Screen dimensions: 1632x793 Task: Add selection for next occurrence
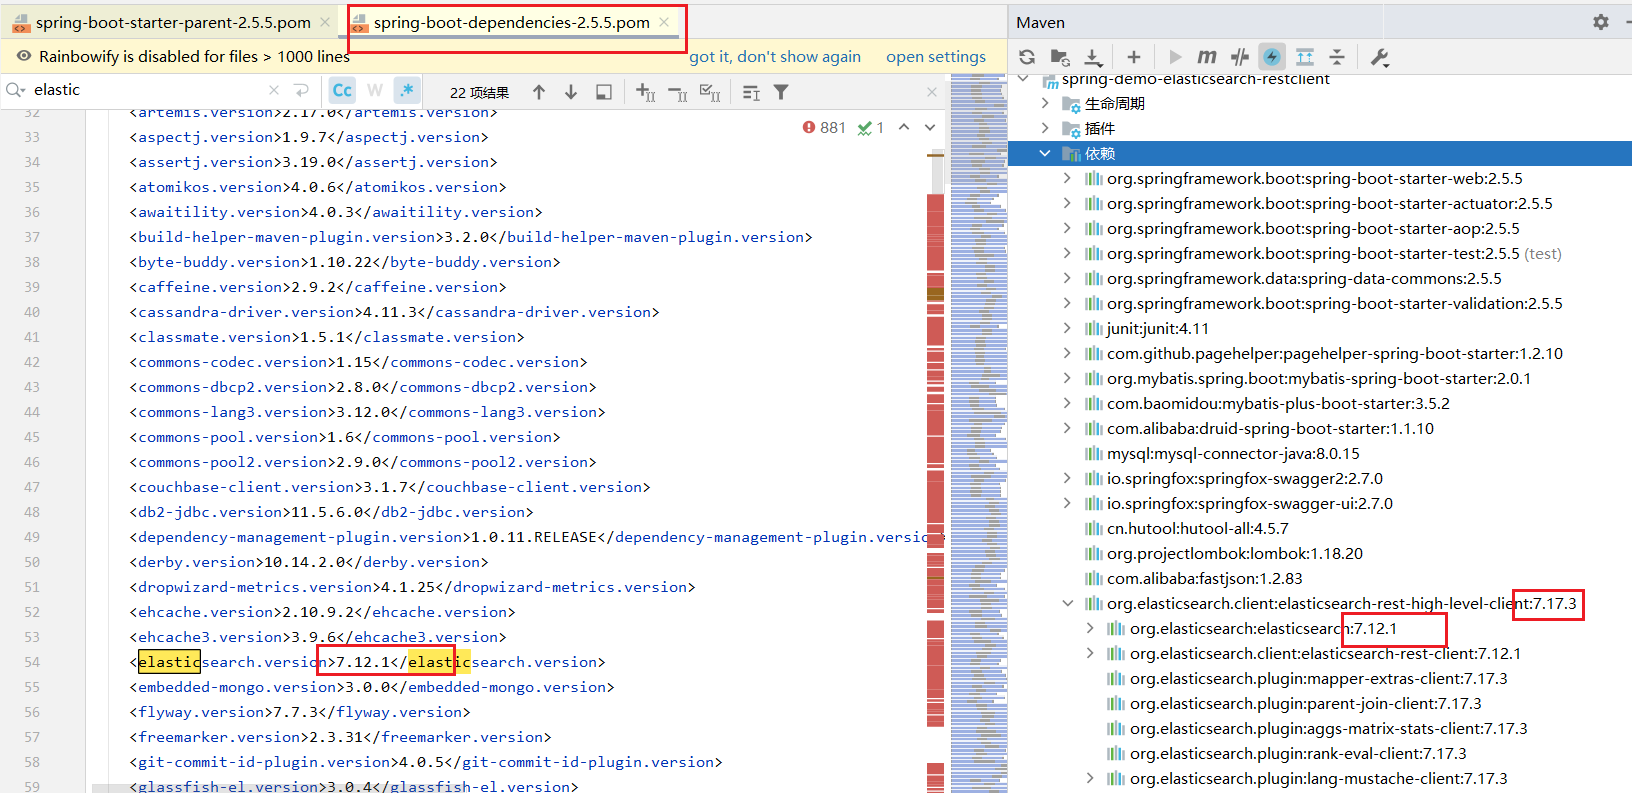[x=646, y=92]
